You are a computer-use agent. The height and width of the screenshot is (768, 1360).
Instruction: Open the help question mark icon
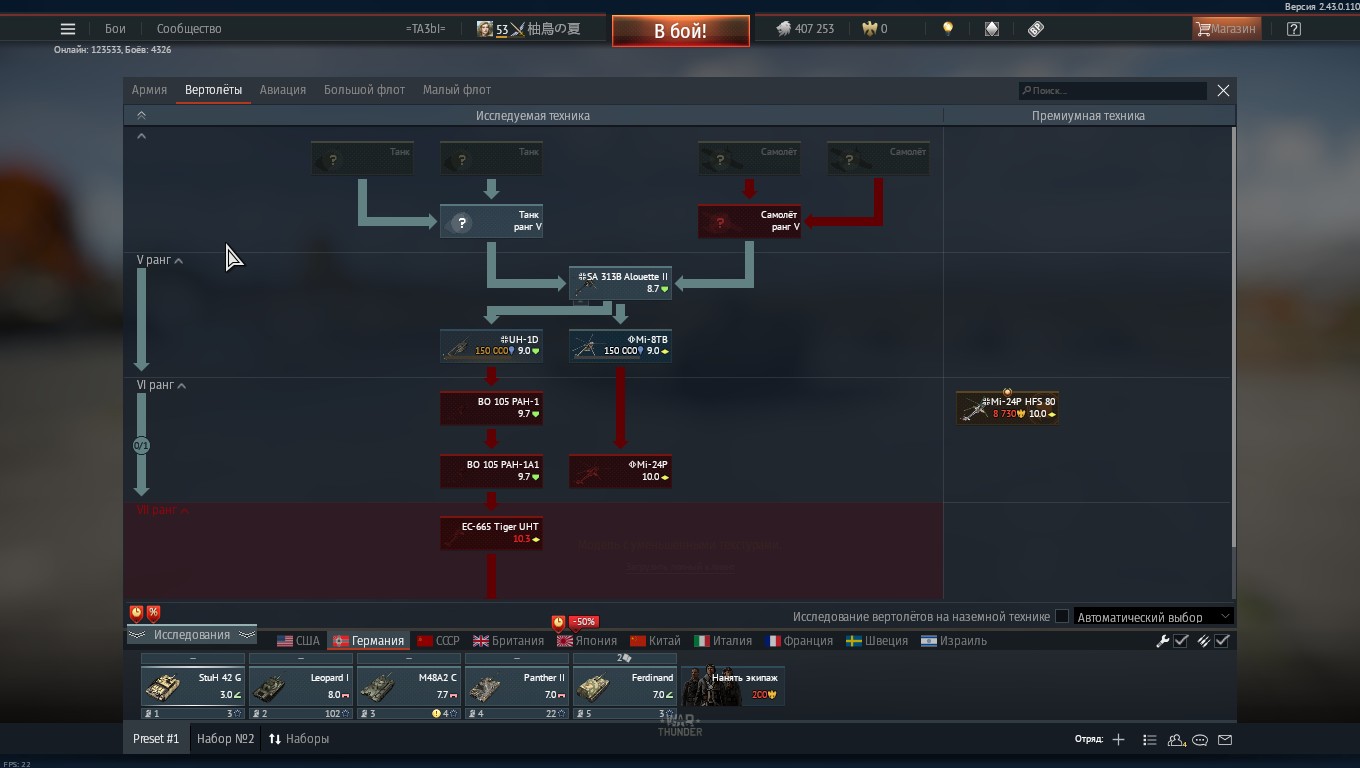pos(1294,29)
